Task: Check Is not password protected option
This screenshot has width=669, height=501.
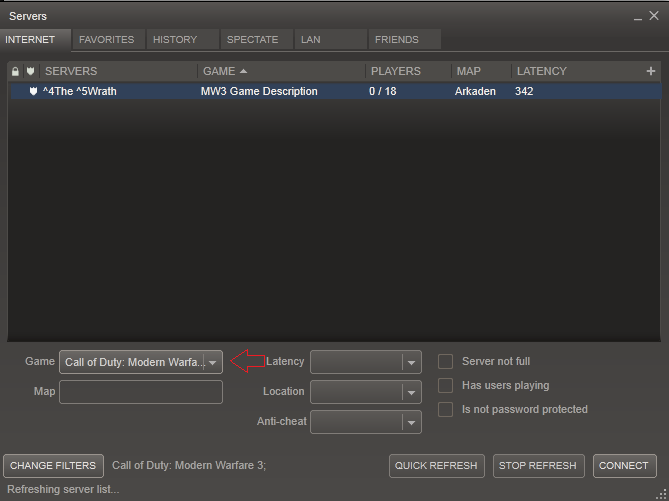Action: 446,410
